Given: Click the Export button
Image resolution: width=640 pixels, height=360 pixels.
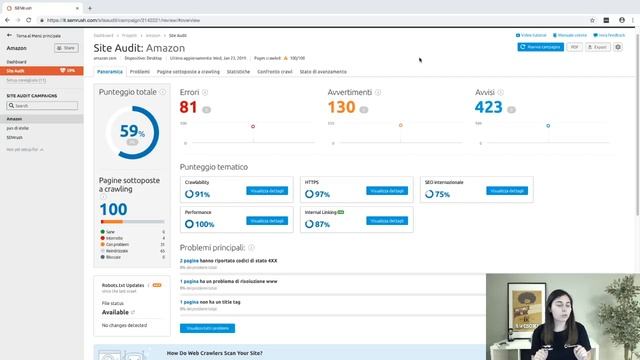Looking at the screenshot, I should (x=598, y=47).
